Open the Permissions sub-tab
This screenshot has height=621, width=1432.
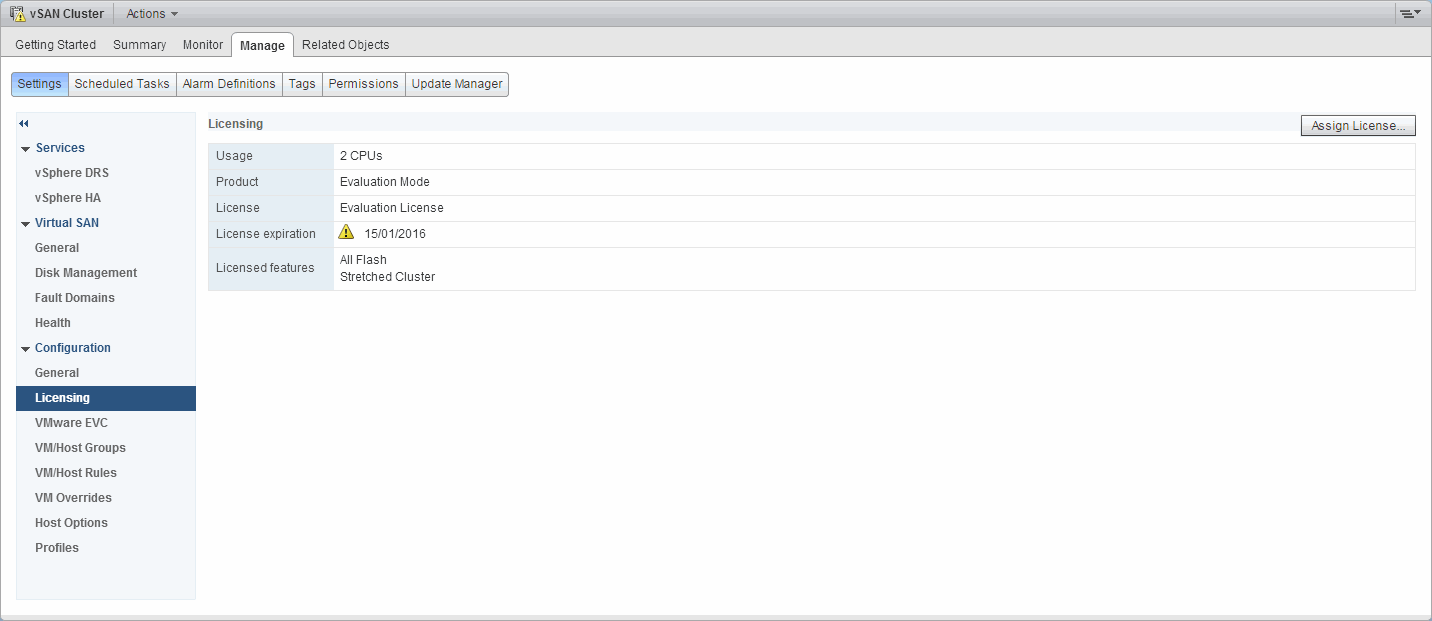pyautogui.click(x=363, y=84)
